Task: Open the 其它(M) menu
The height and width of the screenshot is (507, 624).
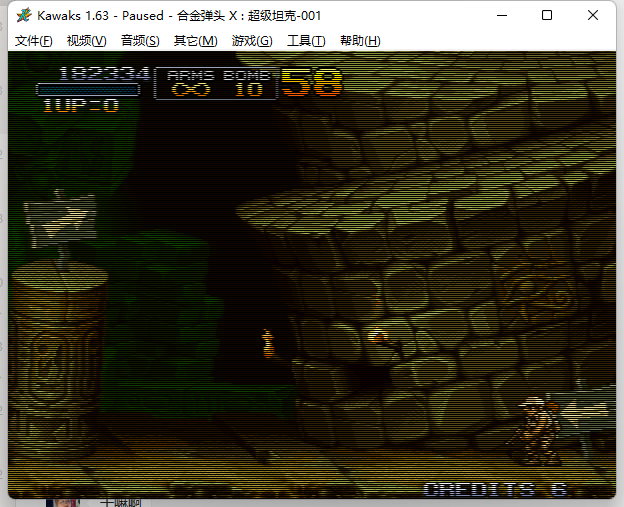Action: tap(195, 41)
